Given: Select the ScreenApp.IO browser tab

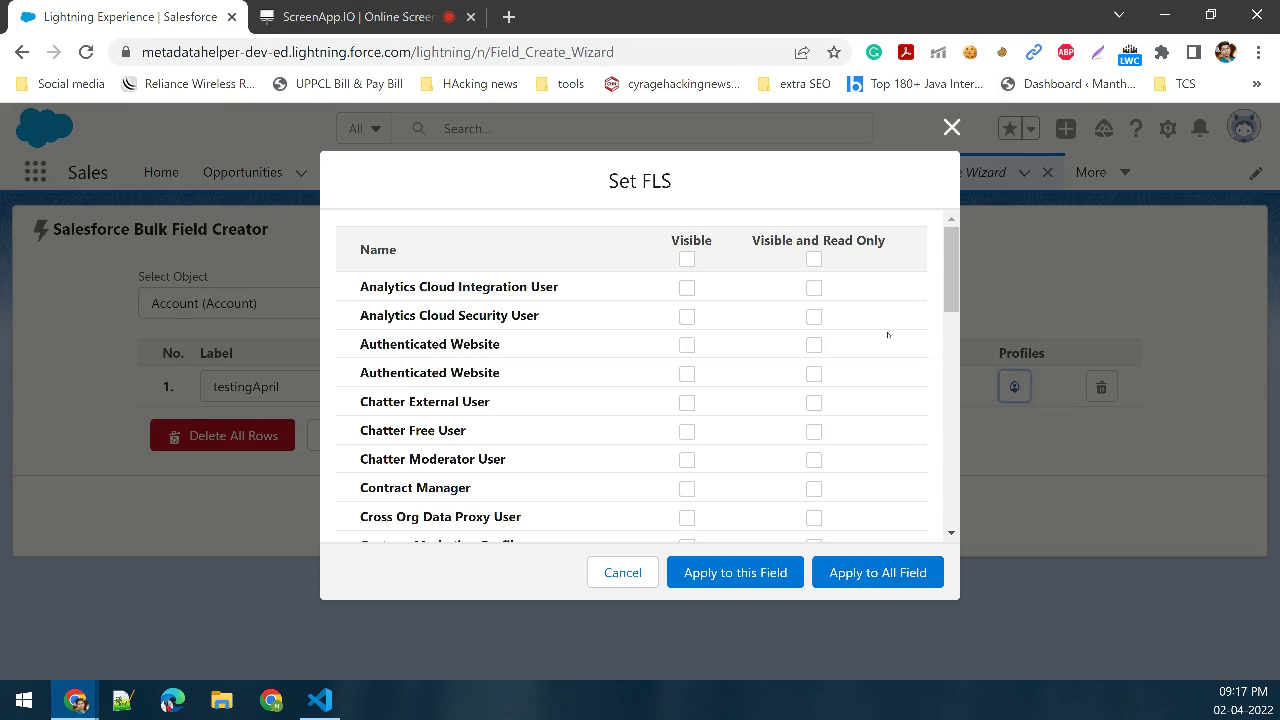Looking at the screenshot, I should pos(330,16).
